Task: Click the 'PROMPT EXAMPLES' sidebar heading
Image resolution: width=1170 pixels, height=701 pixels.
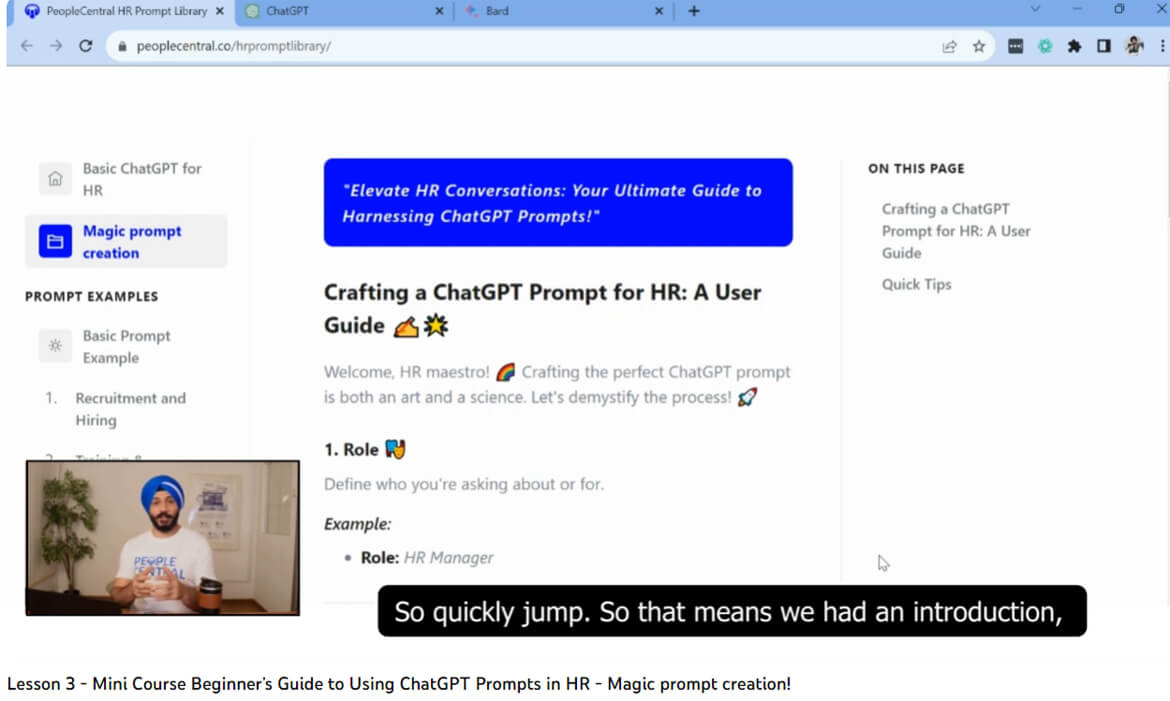Action: tap(92, 296)
